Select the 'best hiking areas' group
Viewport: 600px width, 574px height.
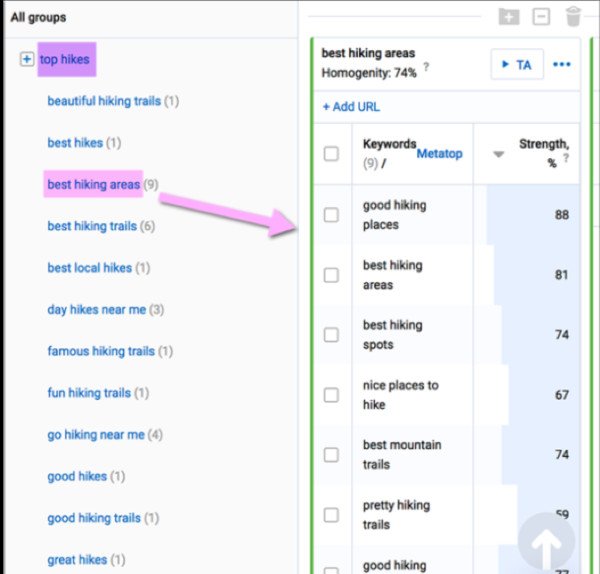point(94,184)
